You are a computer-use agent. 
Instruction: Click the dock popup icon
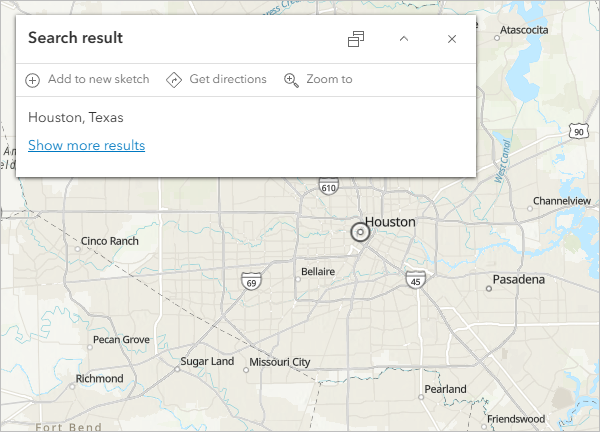click(x=356, y=39)
